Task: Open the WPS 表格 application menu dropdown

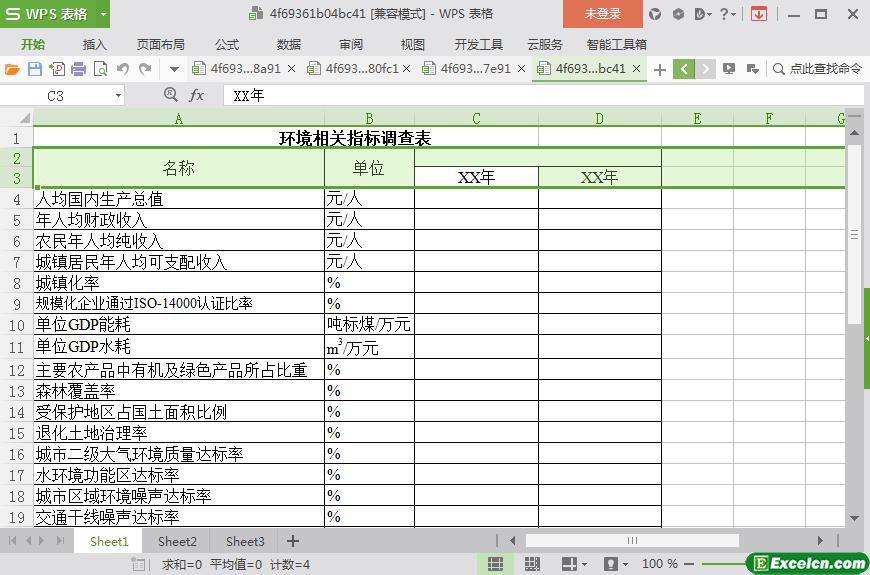Action: coord(103,14)
